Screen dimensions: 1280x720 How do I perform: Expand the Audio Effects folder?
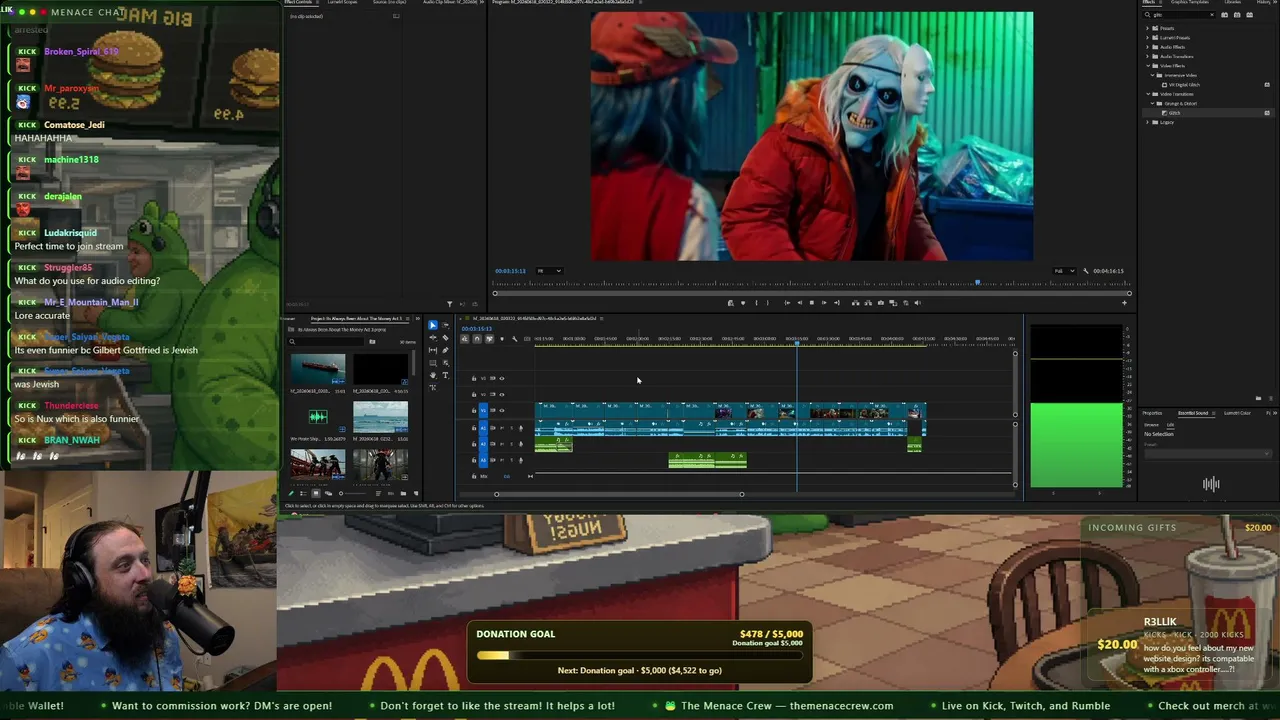click(x=1148, y=47)
